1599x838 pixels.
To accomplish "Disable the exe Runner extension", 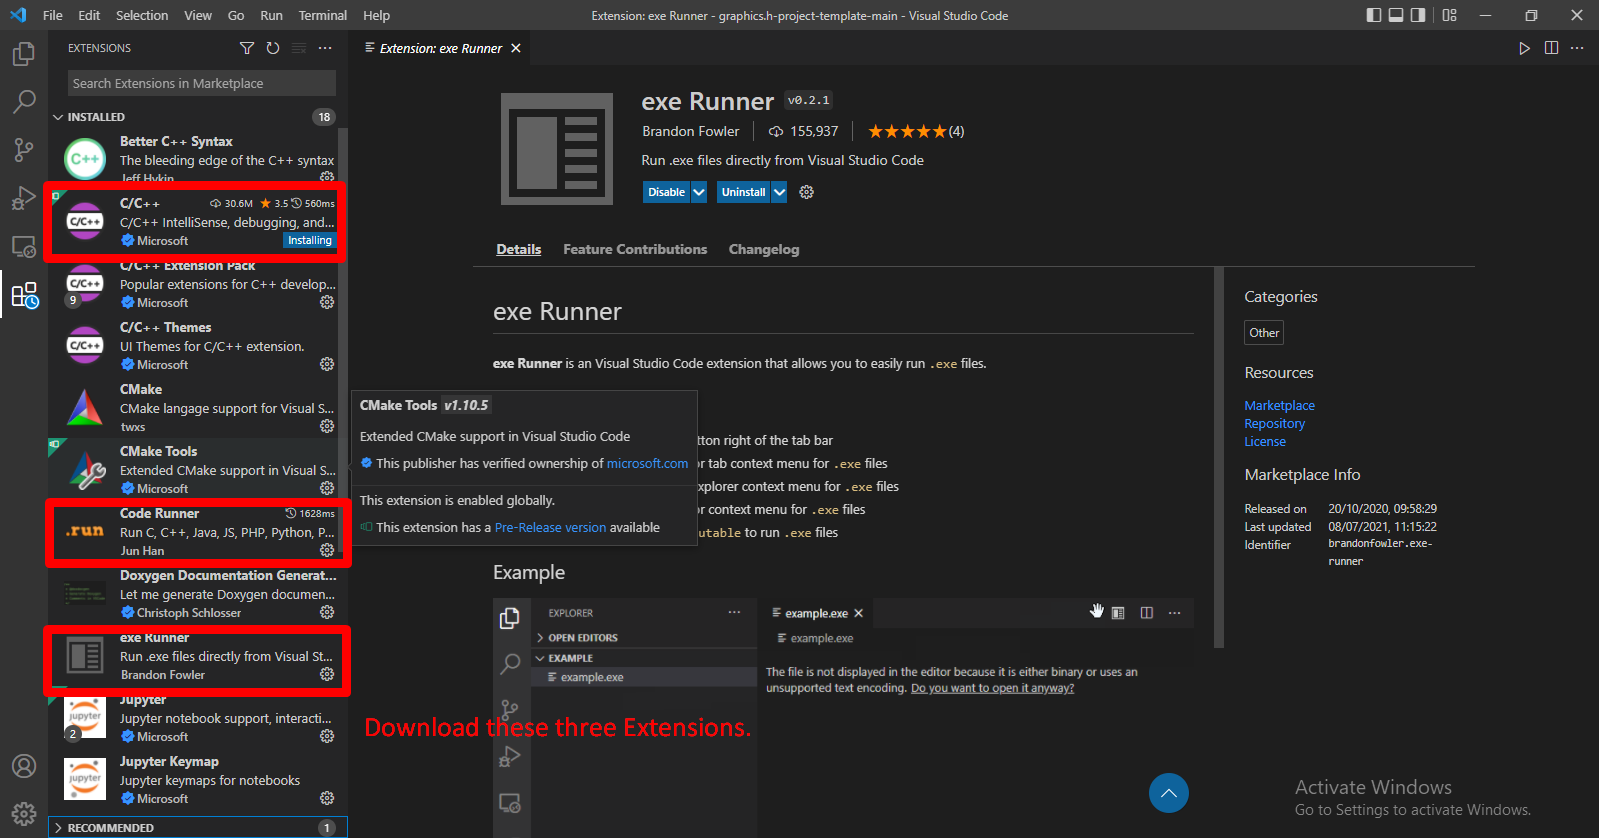I will 666,192.
